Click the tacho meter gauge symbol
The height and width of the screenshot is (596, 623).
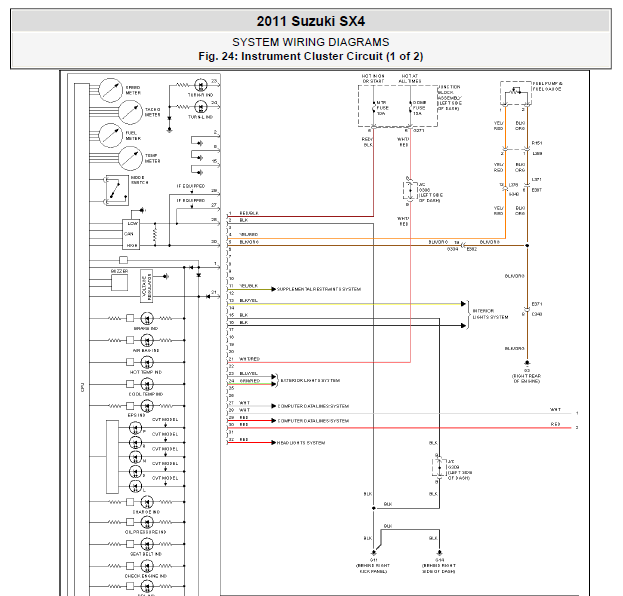(x=130, y=112)
